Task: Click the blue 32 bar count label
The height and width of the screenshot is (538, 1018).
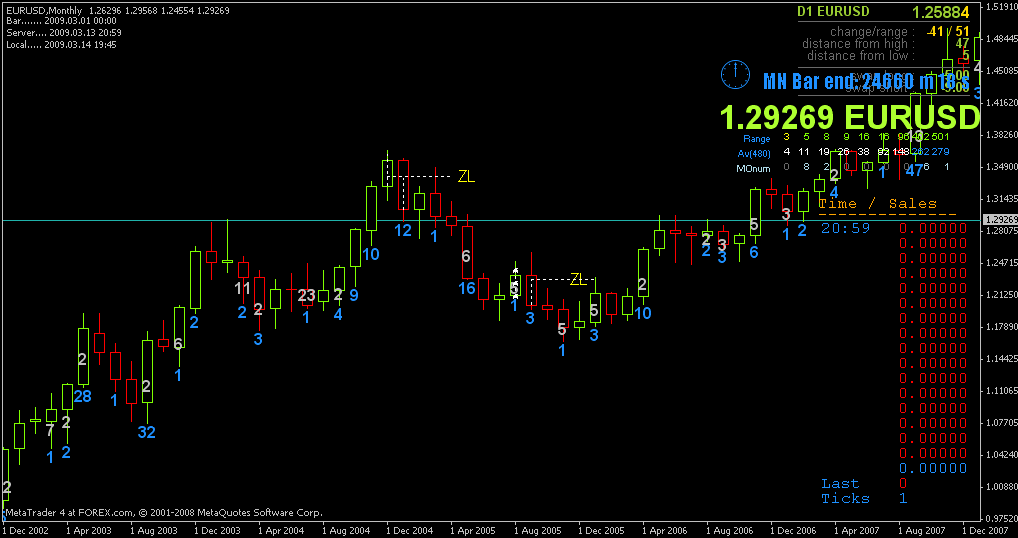Action: point(147,432)
